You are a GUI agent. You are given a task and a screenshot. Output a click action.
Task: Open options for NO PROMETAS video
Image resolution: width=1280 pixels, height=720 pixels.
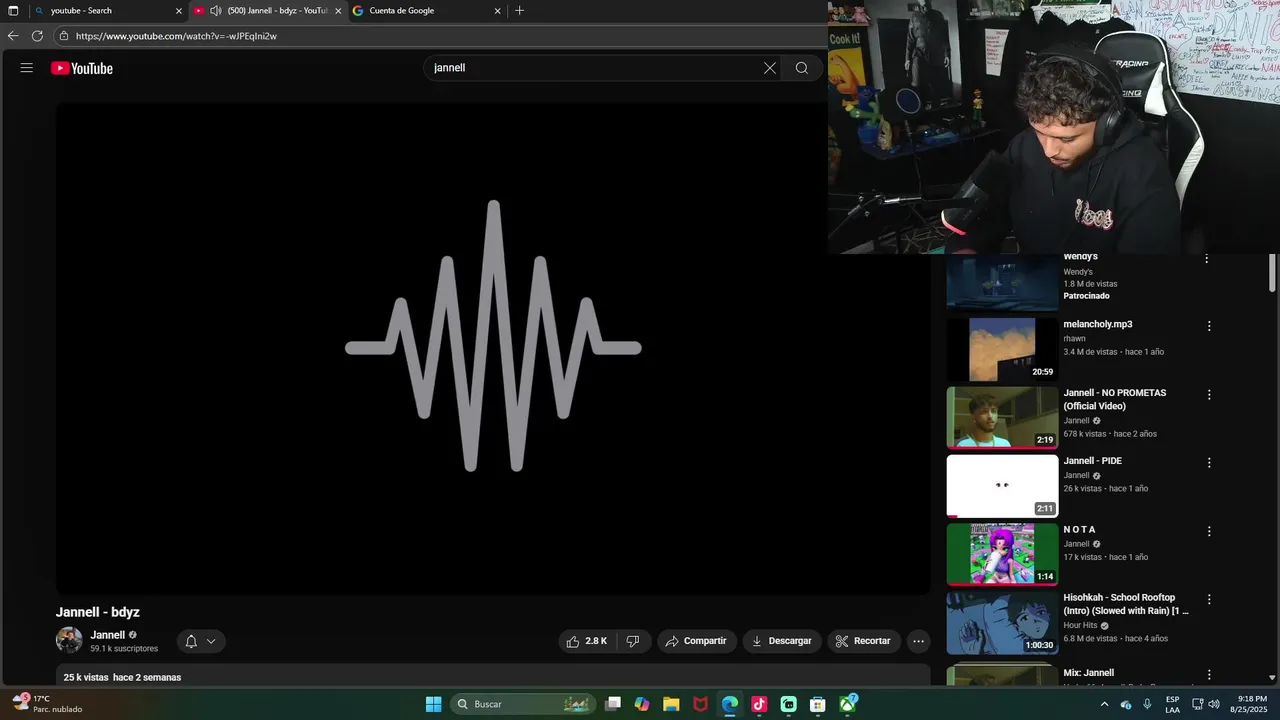coord(1209,395)
